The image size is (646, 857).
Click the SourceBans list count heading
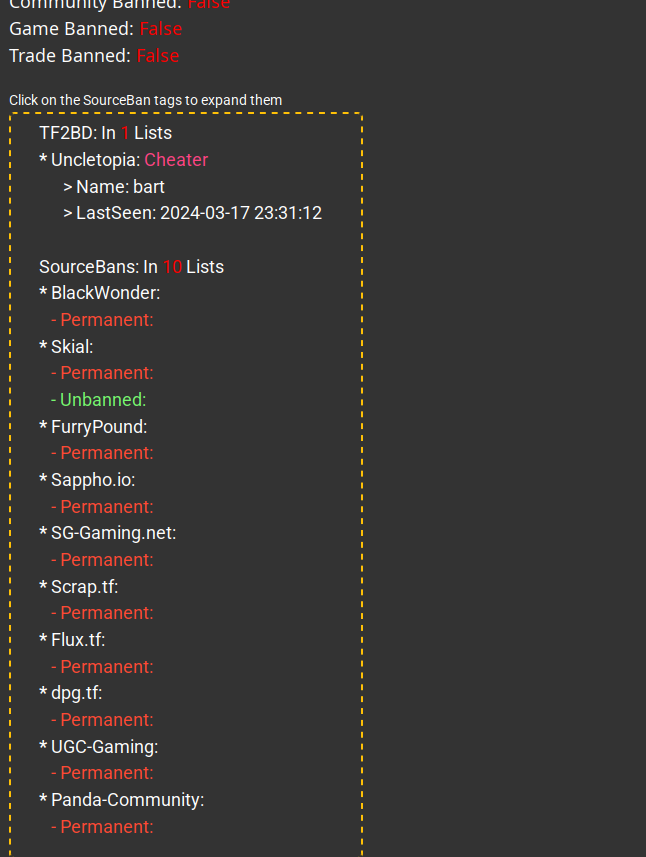pyautogui.click(x=131, y=267)
